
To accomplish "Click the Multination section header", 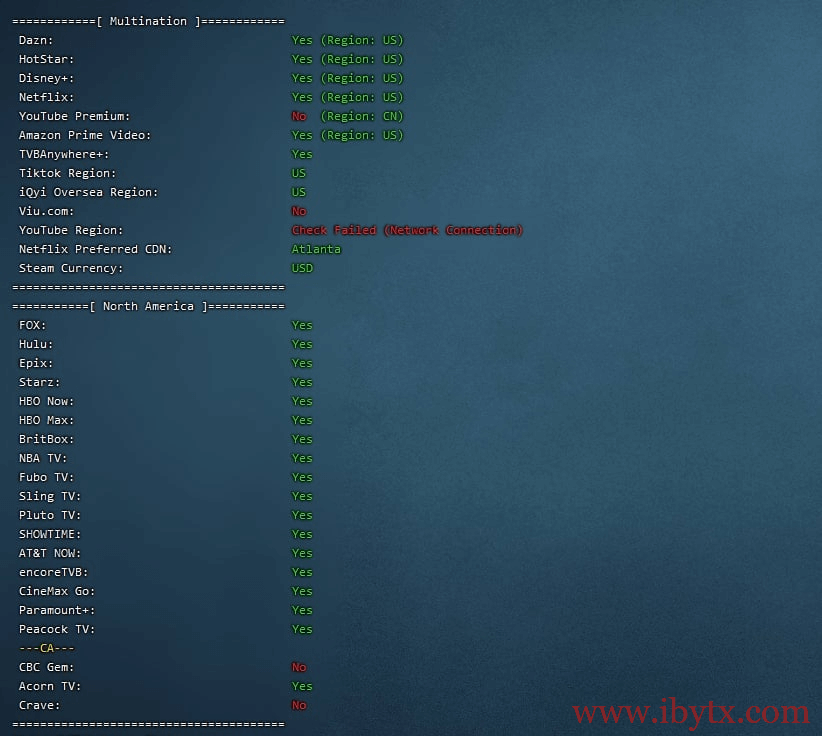I will click(x=147, y=21).
